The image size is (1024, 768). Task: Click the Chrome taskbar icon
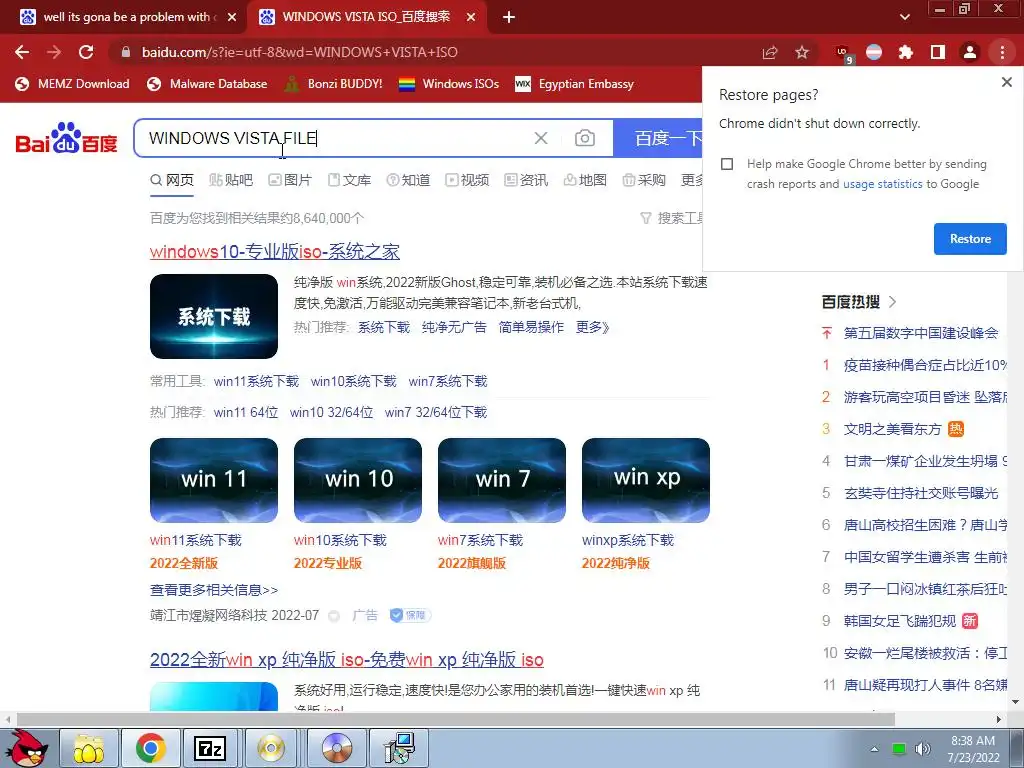(x=151, y=748)
